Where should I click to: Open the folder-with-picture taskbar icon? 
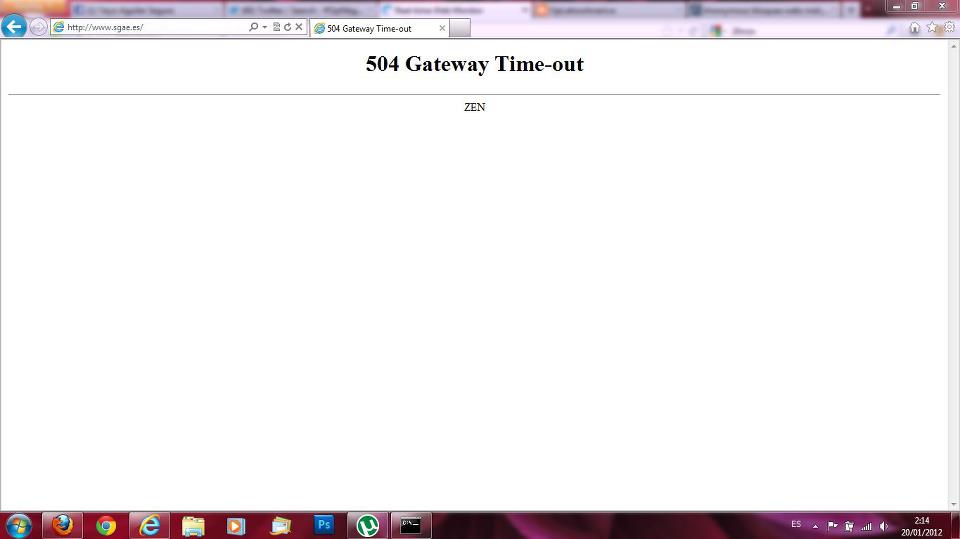click(280, 526)
